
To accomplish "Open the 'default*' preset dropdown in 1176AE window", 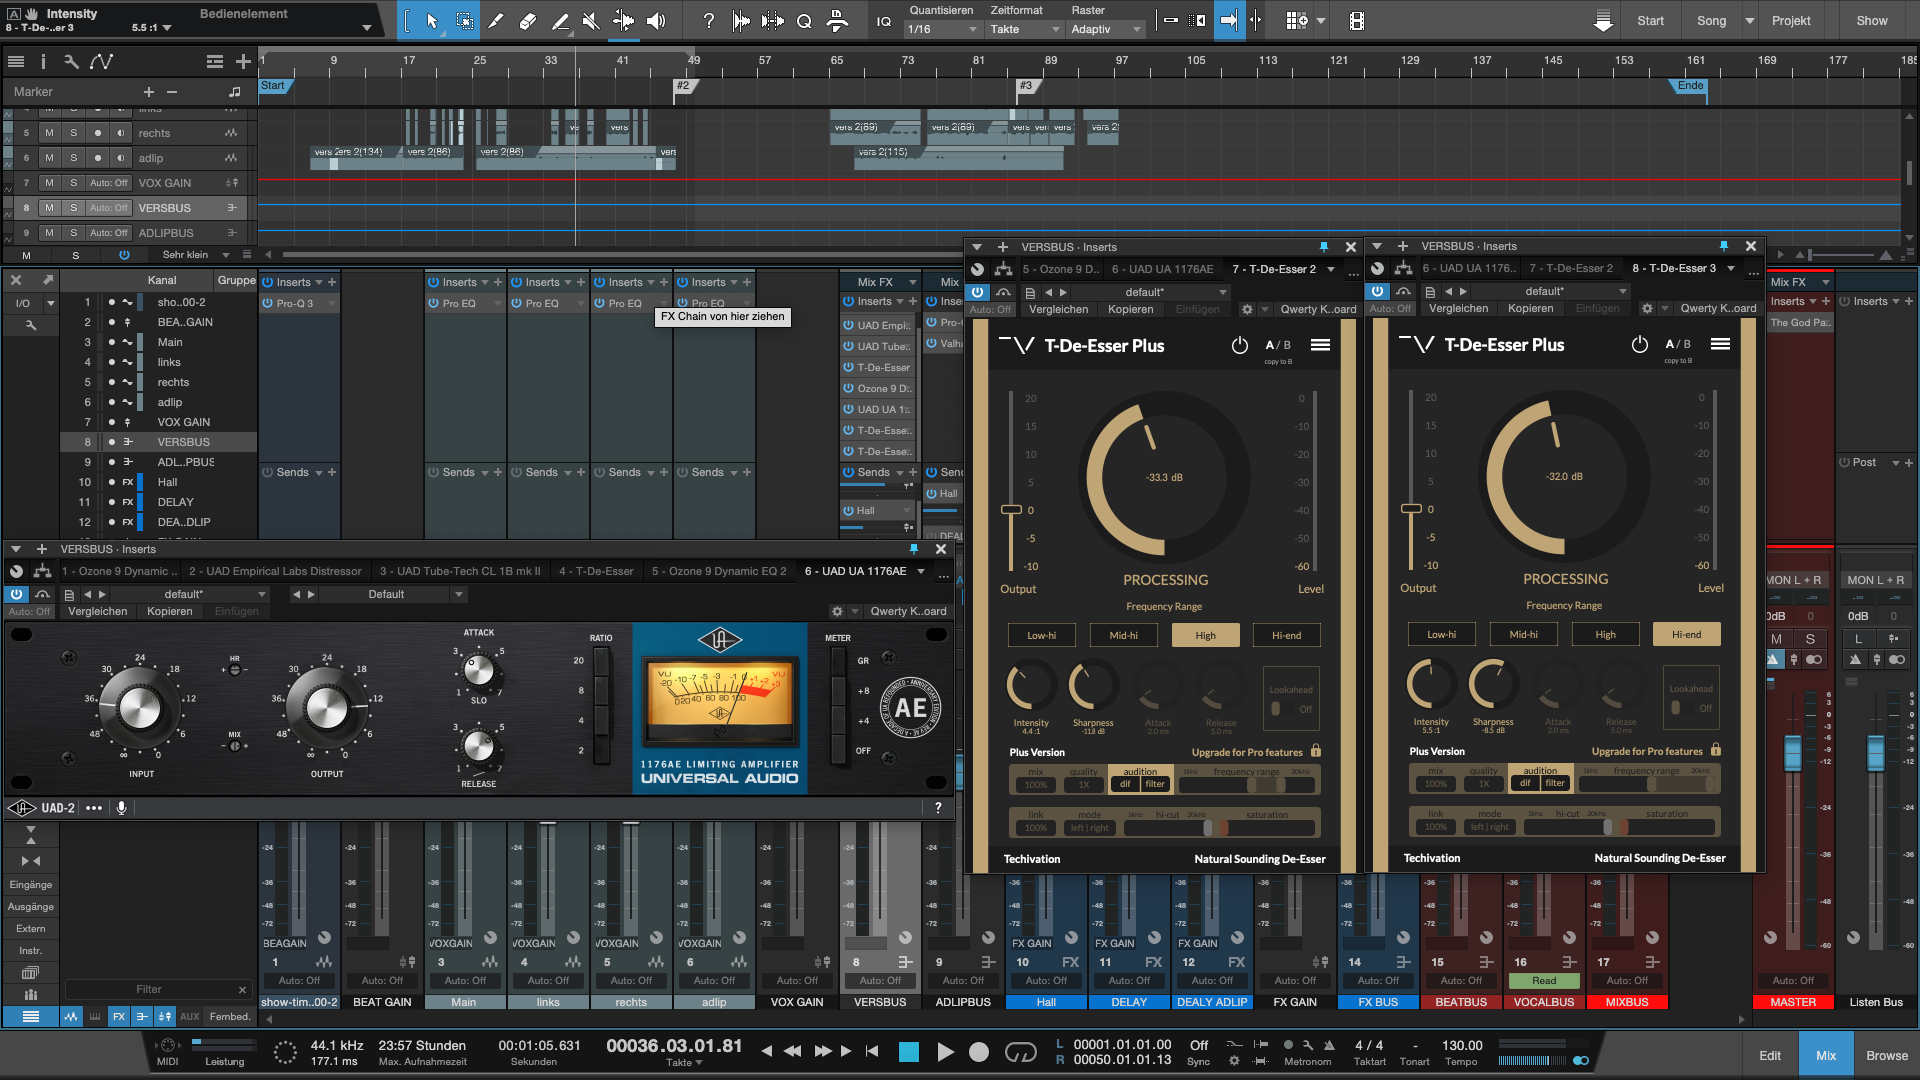I will pyautogui.click(x=190, y=594).
